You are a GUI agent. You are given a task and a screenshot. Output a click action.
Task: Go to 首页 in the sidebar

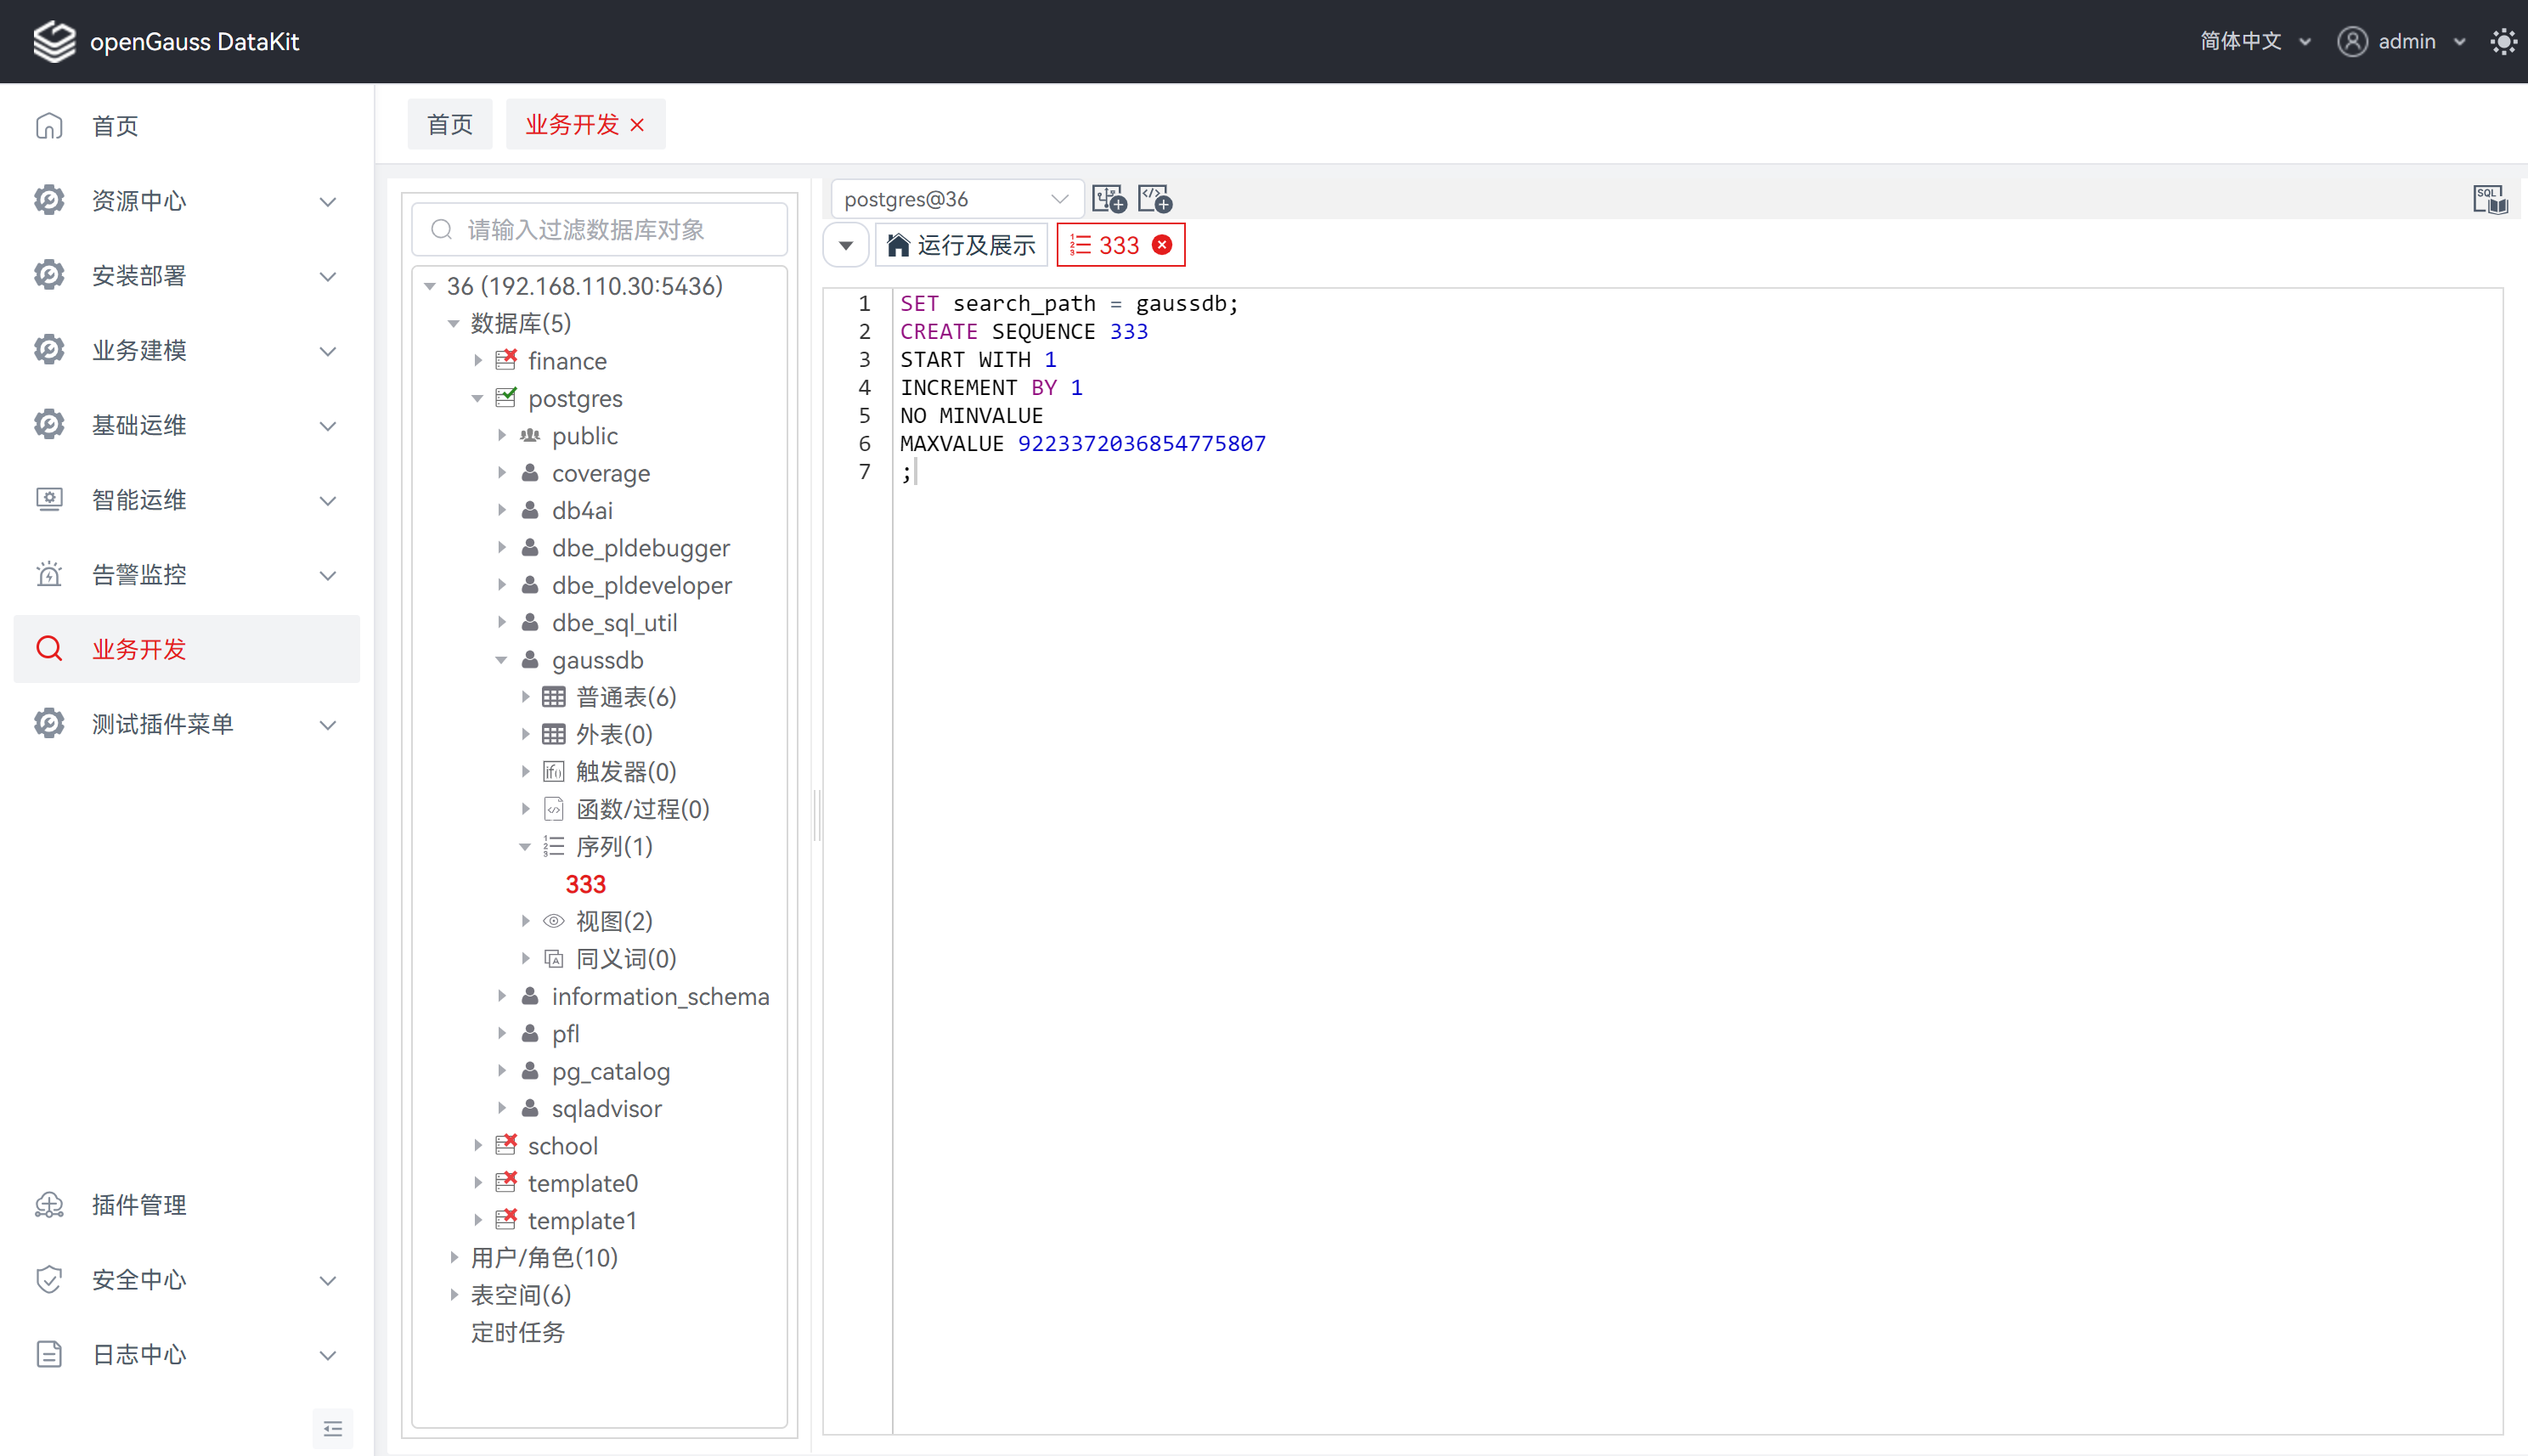tap(186, 126)
